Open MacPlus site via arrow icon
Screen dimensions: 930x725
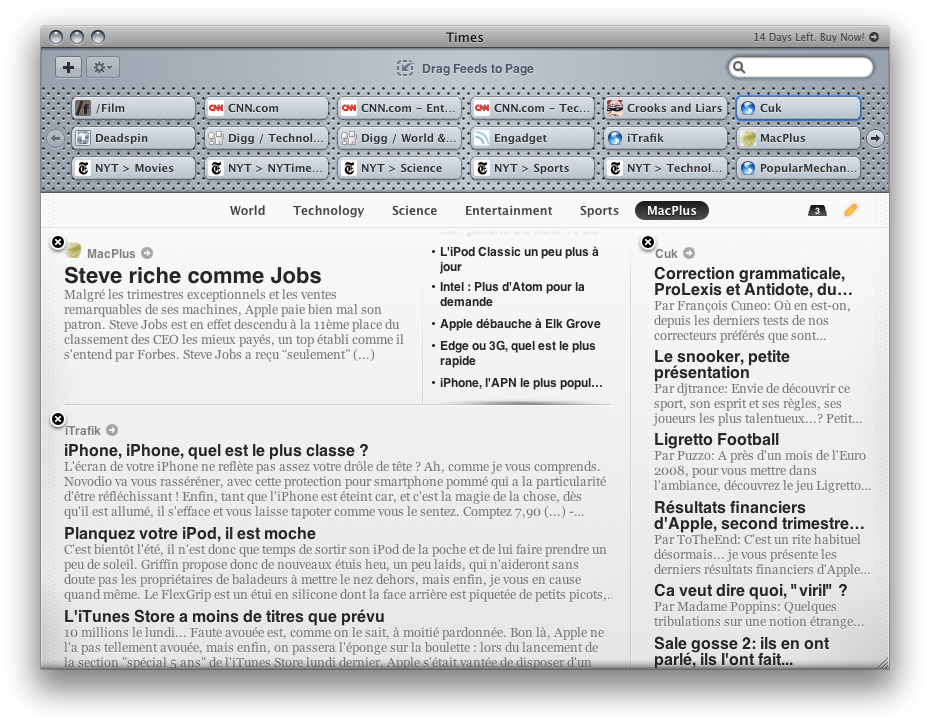147,253
